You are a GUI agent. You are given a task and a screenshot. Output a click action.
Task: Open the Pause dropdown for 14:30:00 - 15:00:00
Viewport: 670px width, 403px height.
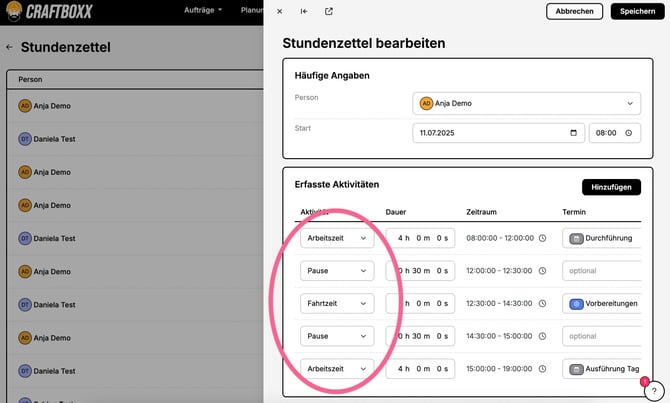[x=337, y=336]
